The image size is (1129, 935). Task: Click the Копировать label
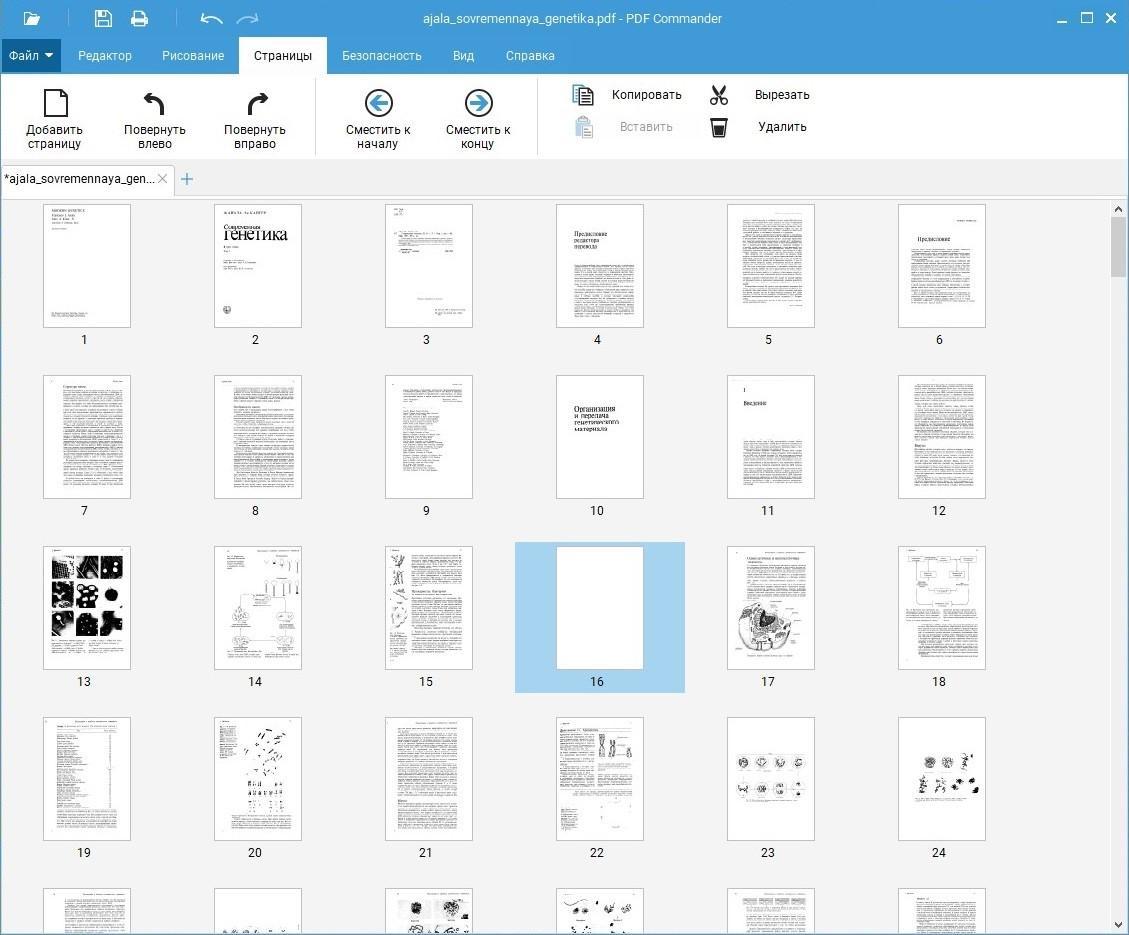coord(647,95)
